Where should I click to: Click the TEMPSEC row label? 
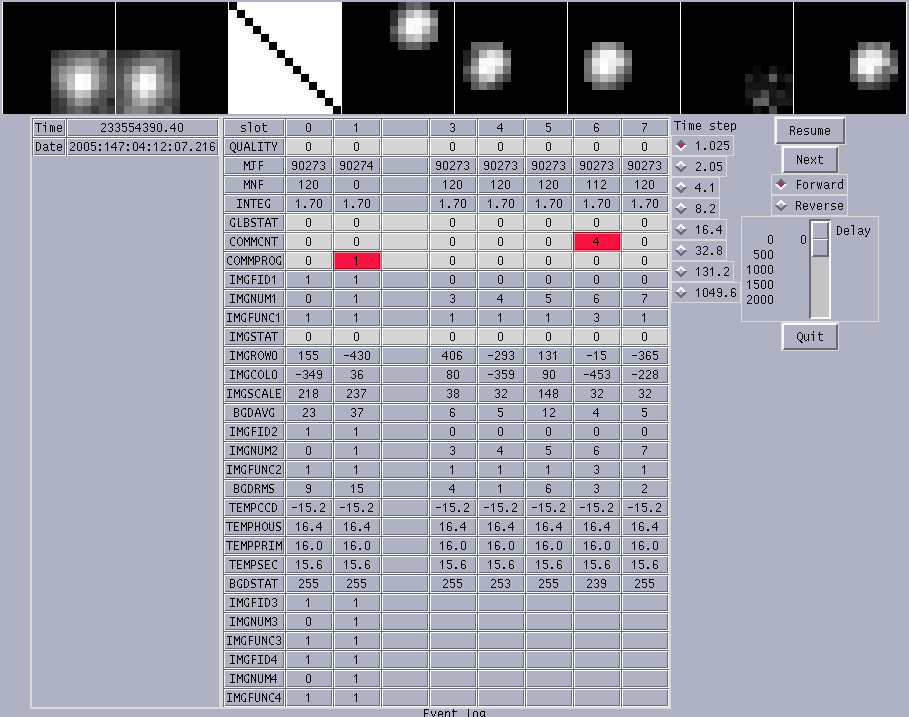(x=254, y=565)
